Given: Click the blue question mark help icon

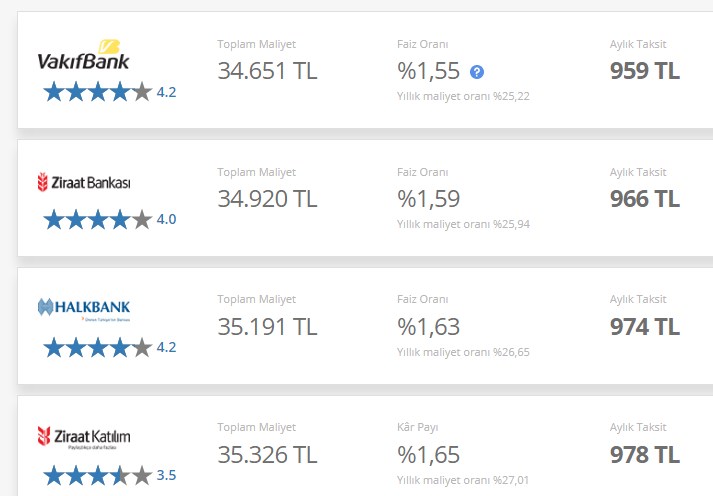Looking at the screenshot, I should [477, 72].
